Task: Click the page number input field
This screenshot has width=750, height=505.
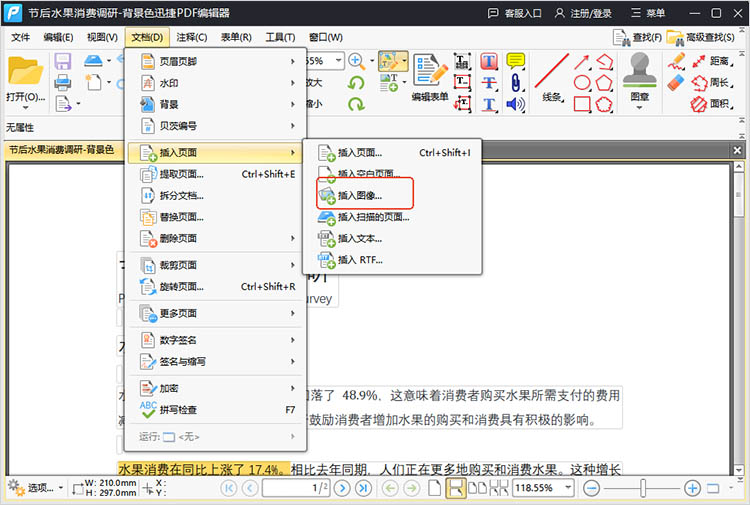Action: coord(296,488)
